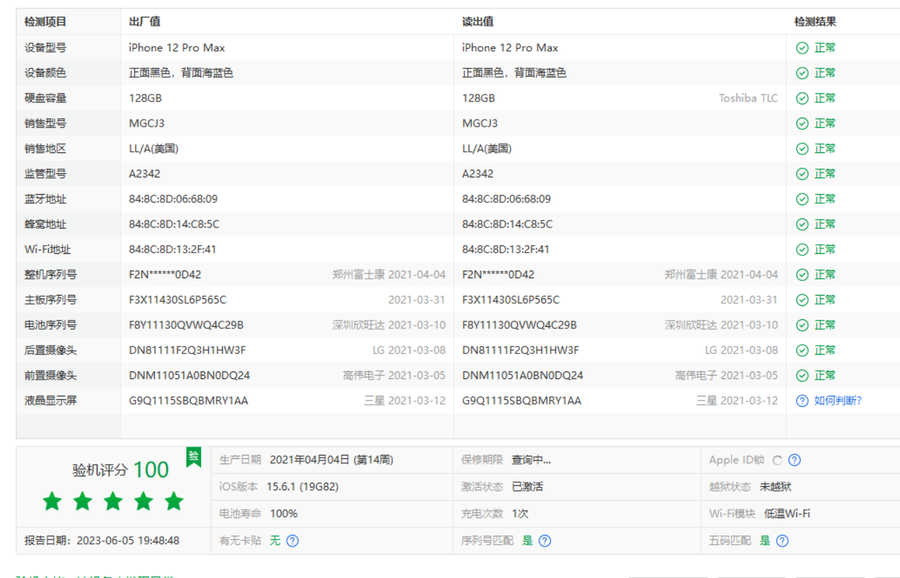Screen dimensions: 900x578
Task: Select factory serial F2N******0D42
Action: [165, 275]
